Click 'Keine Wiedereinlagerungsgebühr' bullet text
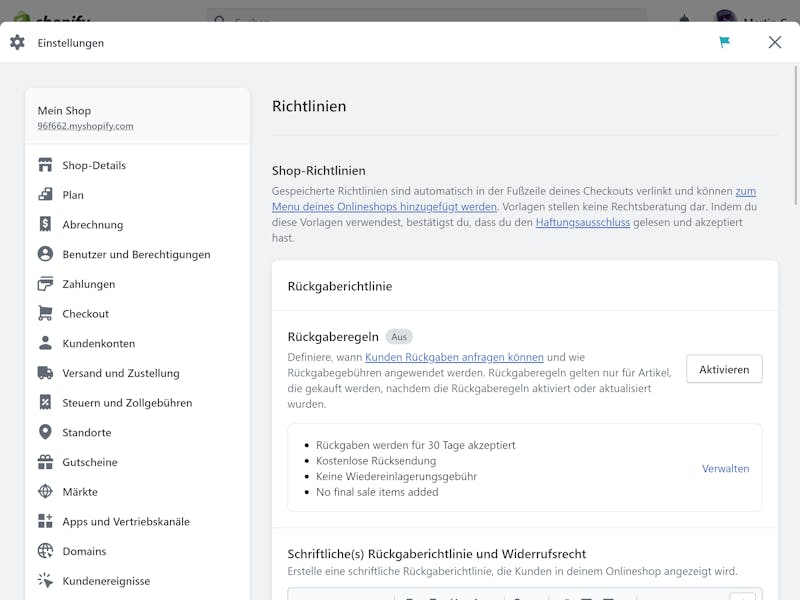 (396, 476)
